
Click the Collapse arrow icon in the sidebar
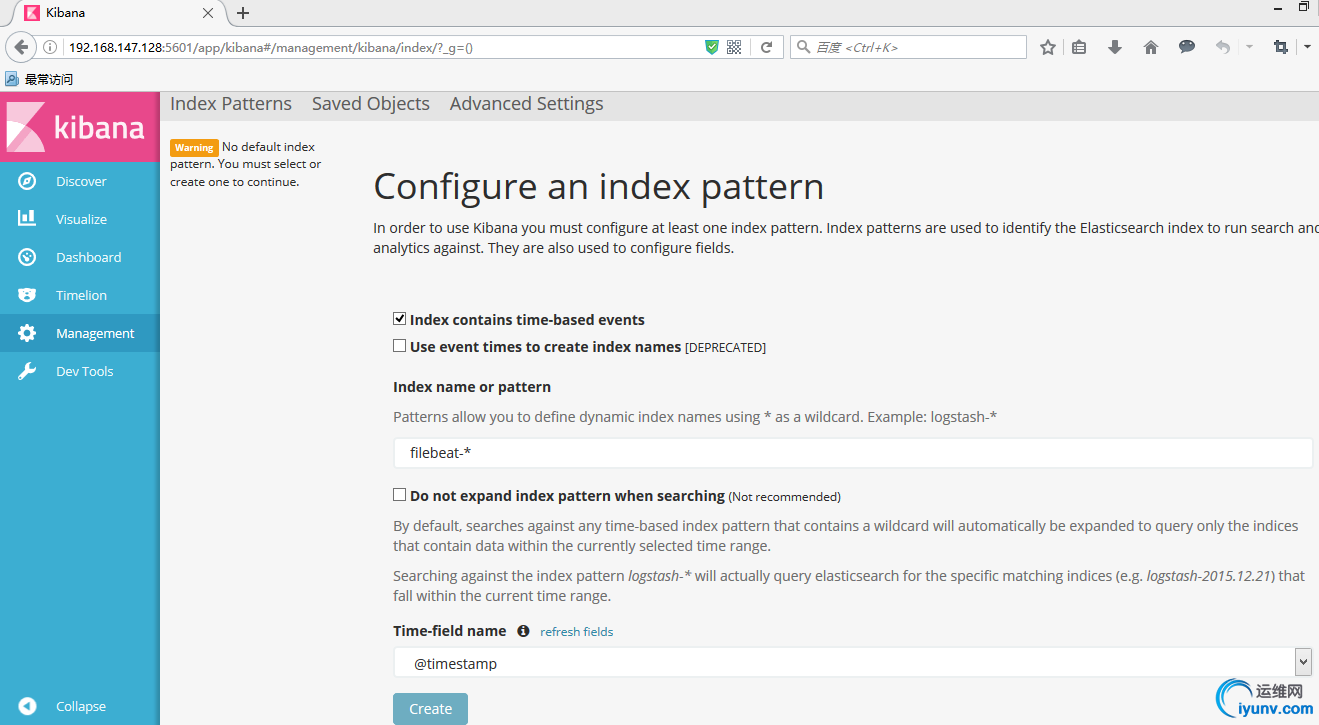tap(27, 706)
